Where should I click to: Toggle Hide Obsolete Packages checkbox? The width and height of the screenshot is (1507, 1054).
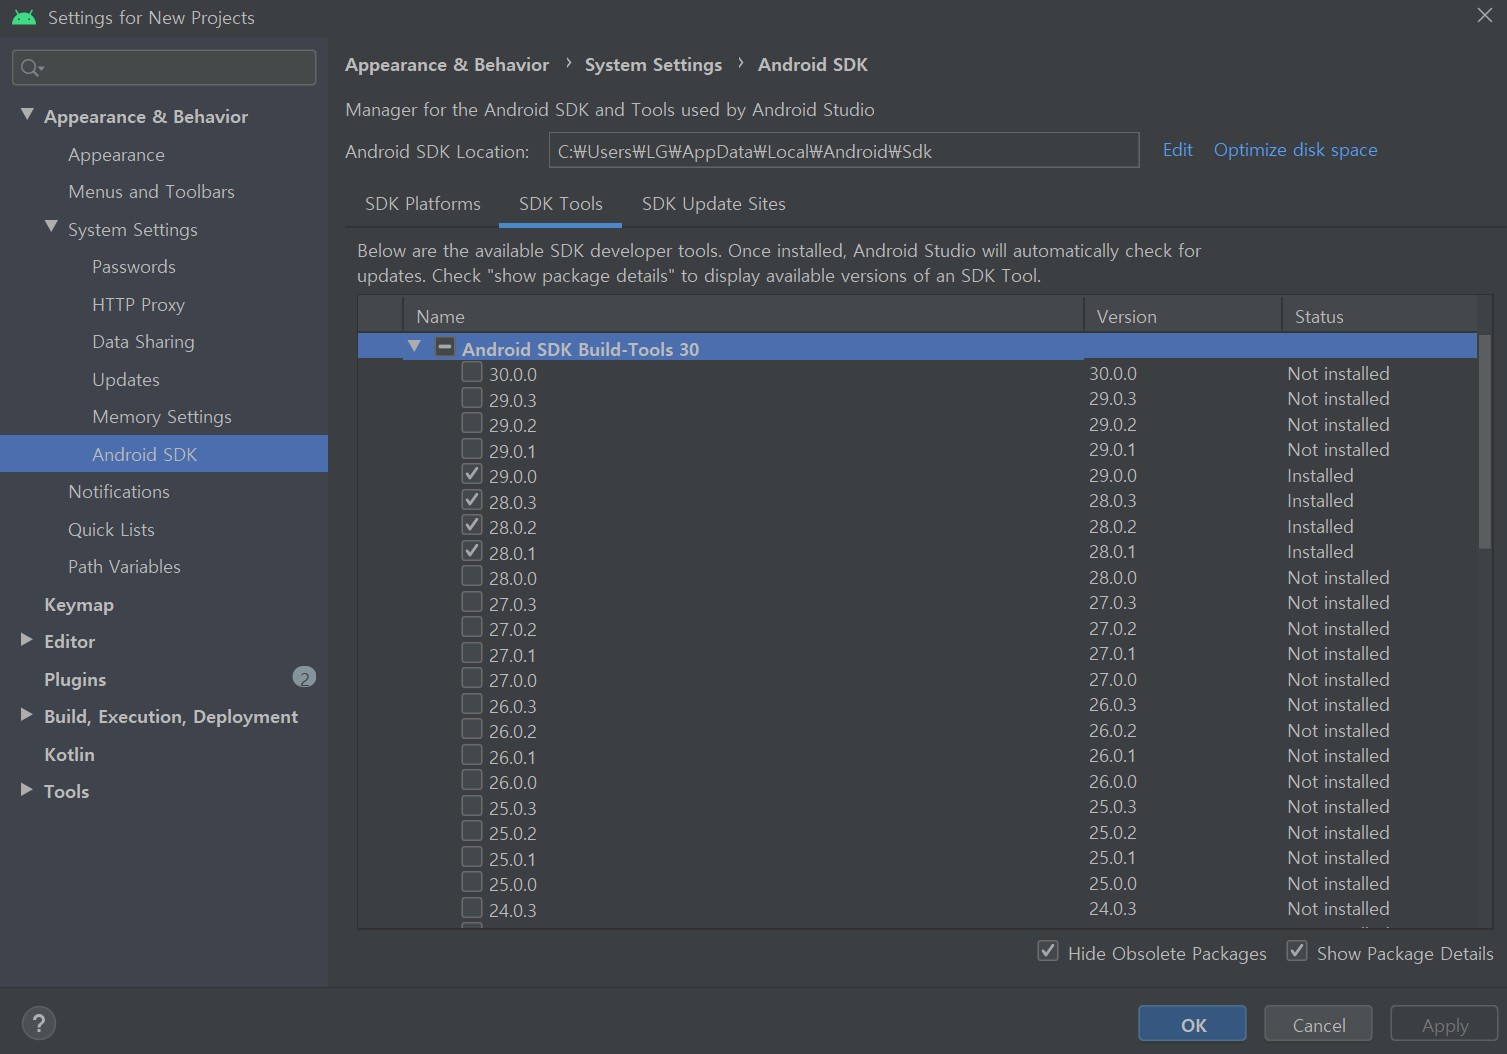(1048, 951)
